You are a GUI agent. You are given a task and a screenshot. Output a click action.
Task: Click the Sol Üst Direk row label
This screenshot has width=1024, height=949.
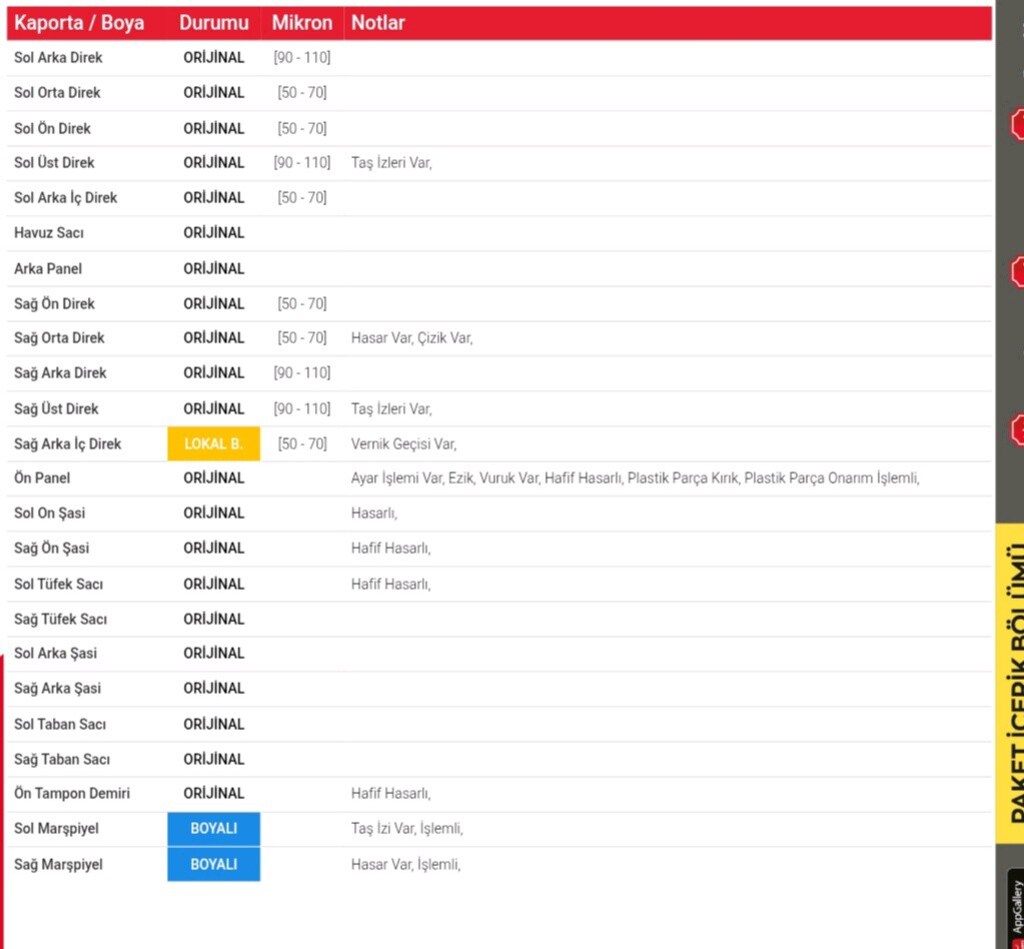tap(54, 163)
